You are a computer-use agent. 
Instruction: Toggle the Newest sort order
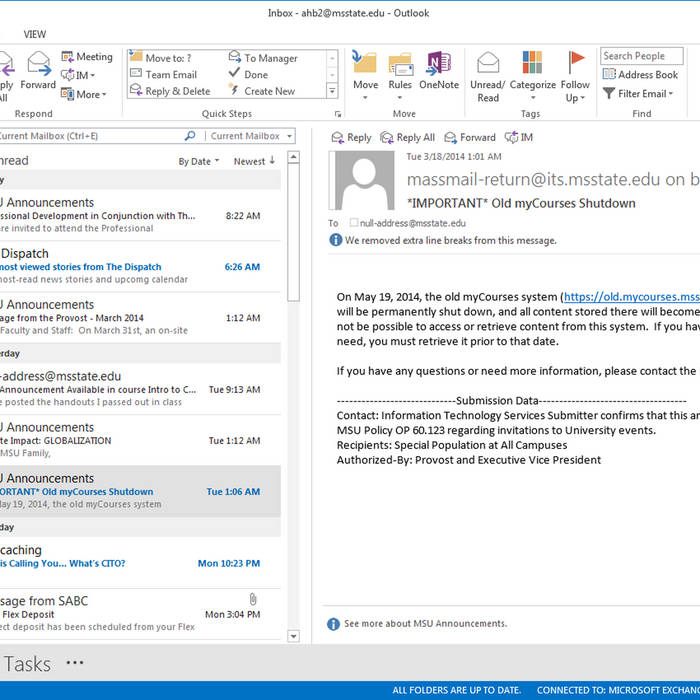(254, 161)
